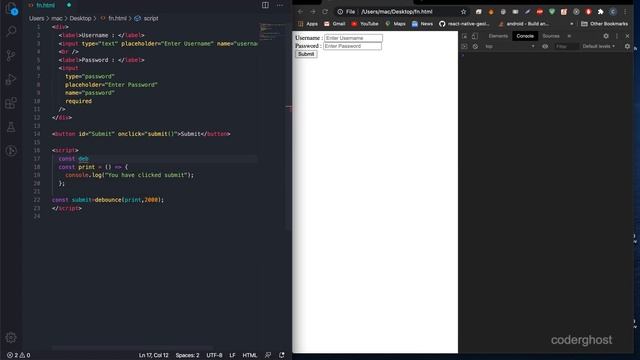Open the errors and warnings status item

pos(18,355)
